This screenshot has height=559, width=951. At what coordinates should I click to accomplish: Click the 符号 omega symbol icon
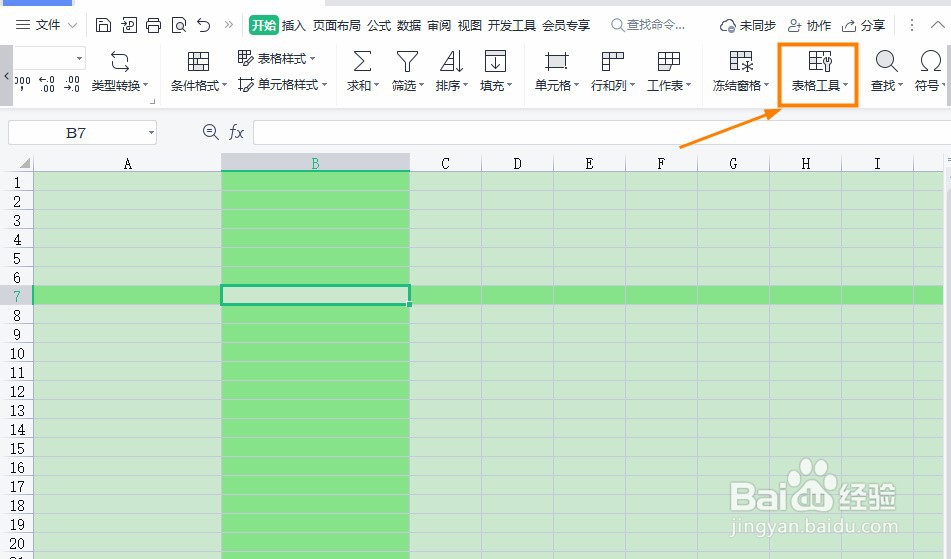[x=930, y=61]
